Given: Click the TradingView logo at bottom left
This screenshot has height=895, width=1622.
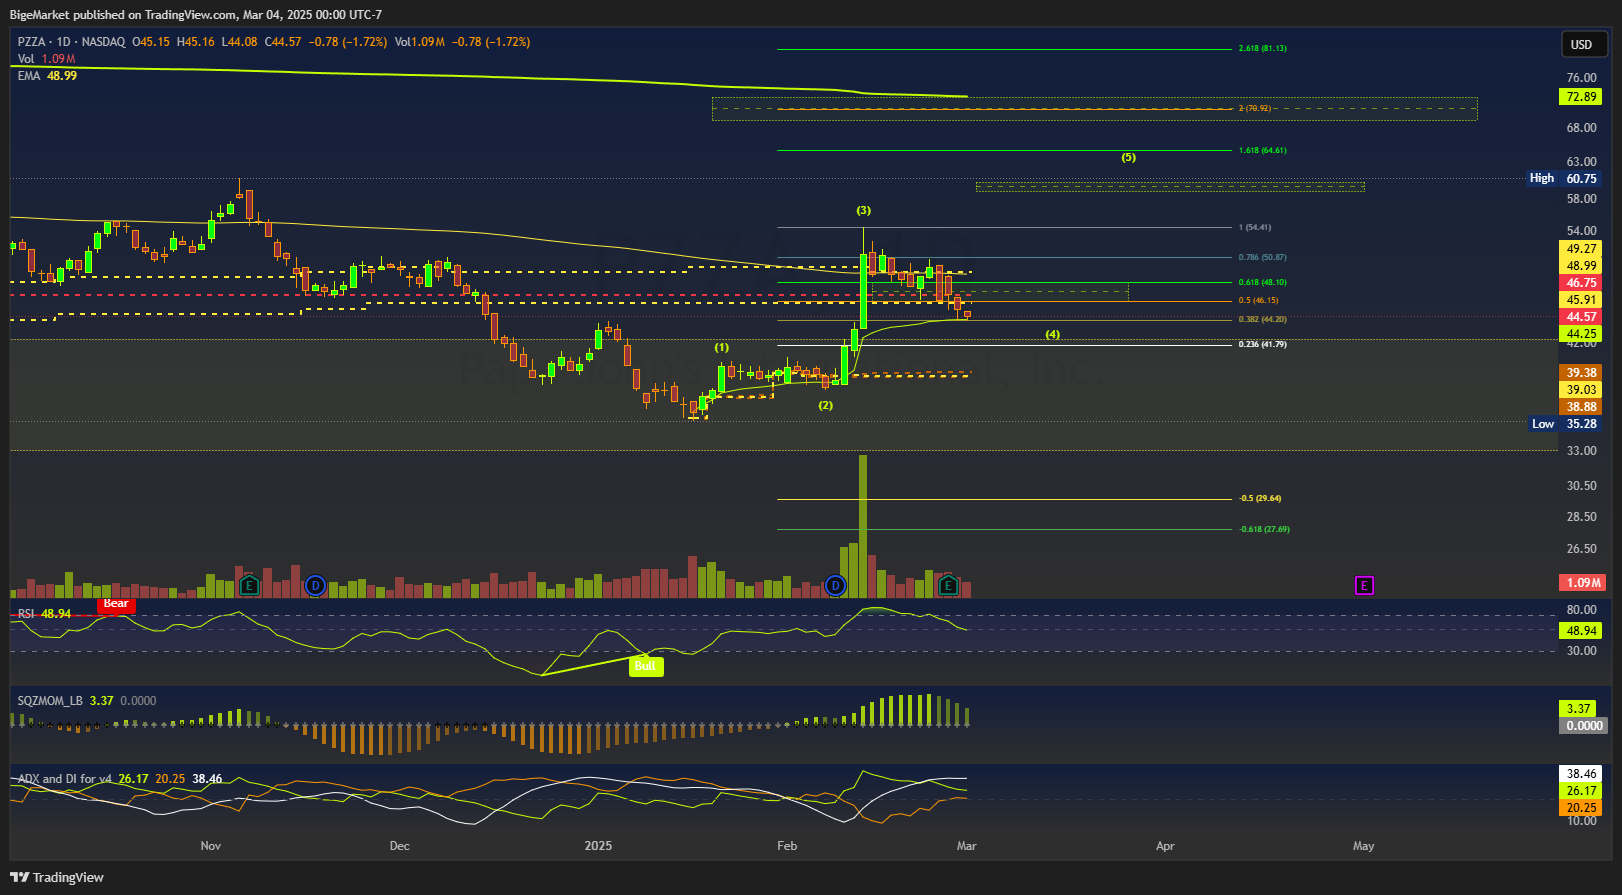Looking at the screenshot, I should (x=57, y=877).
